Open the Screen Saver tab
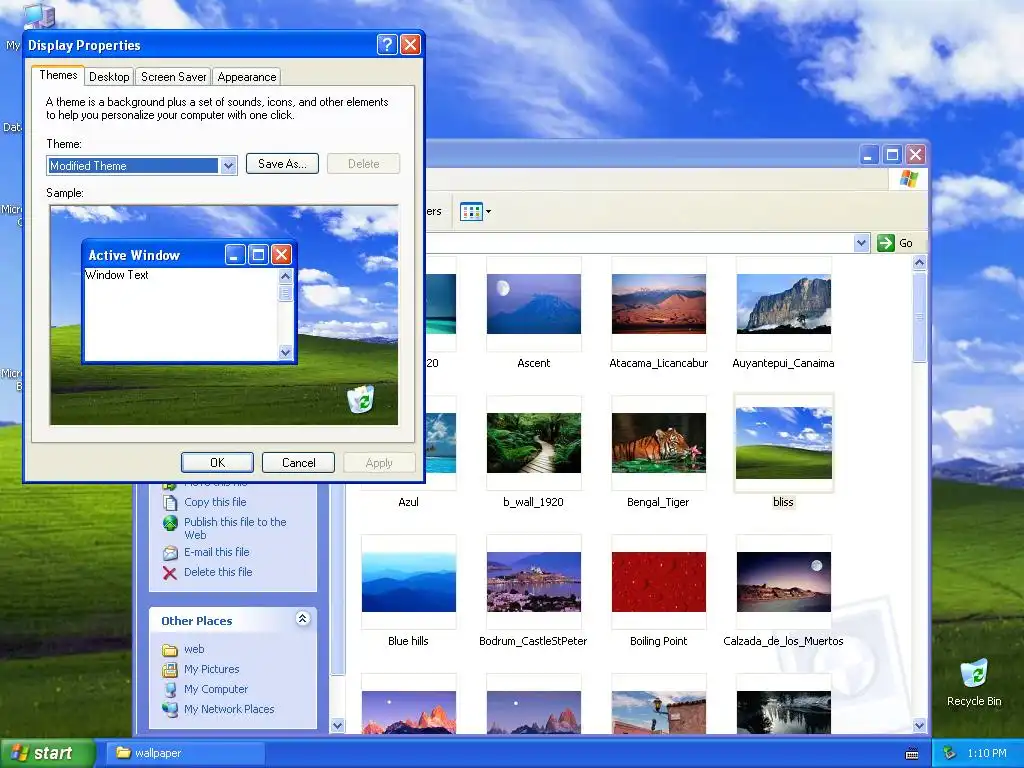Screen dimensions: 1024x768 pyautogui.click(x=174, y=76)
